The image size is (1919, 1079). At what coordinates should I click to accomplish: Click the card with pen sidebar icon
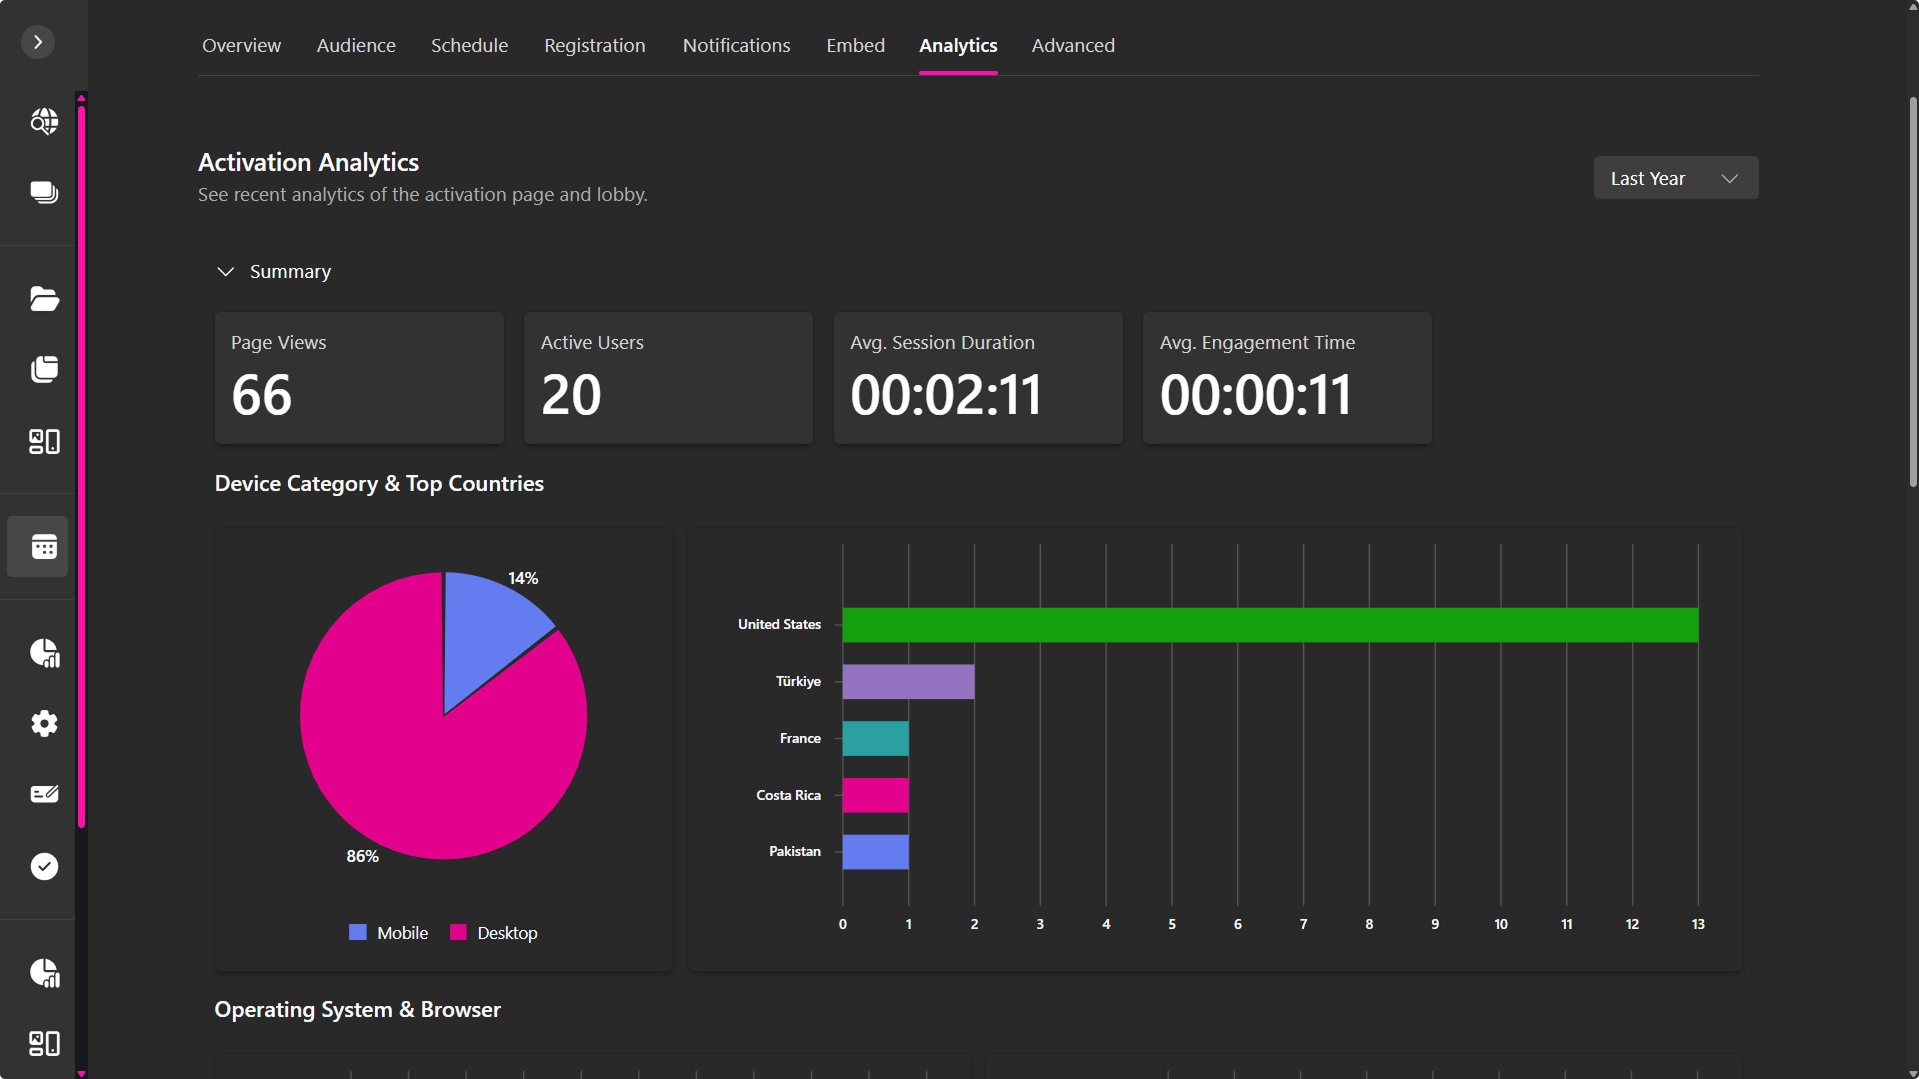(x=44, y=794)
